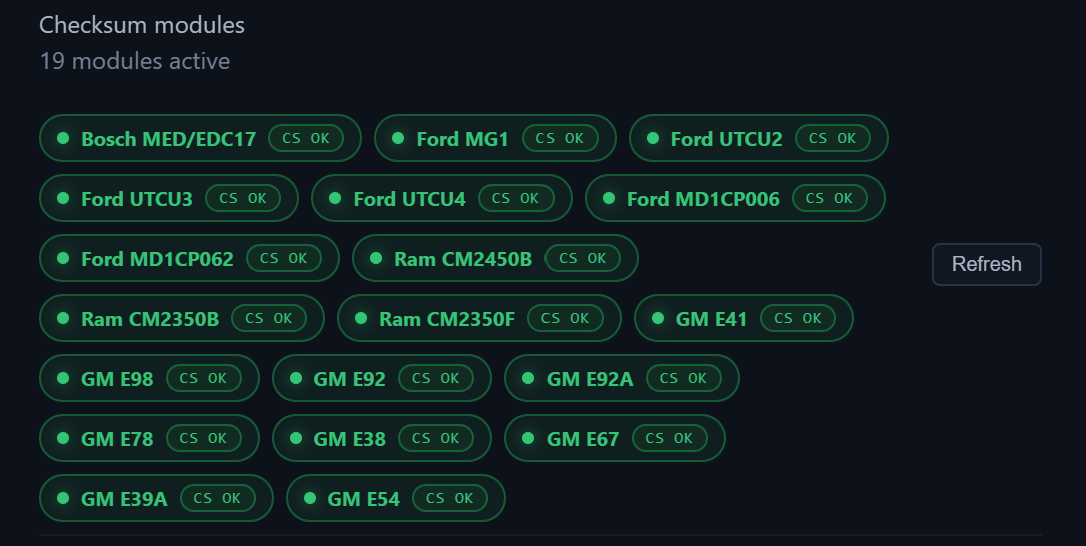1086x546 pixels.
Task: Click CS OK badge on GM E67
Action: (x=669, y=438)
